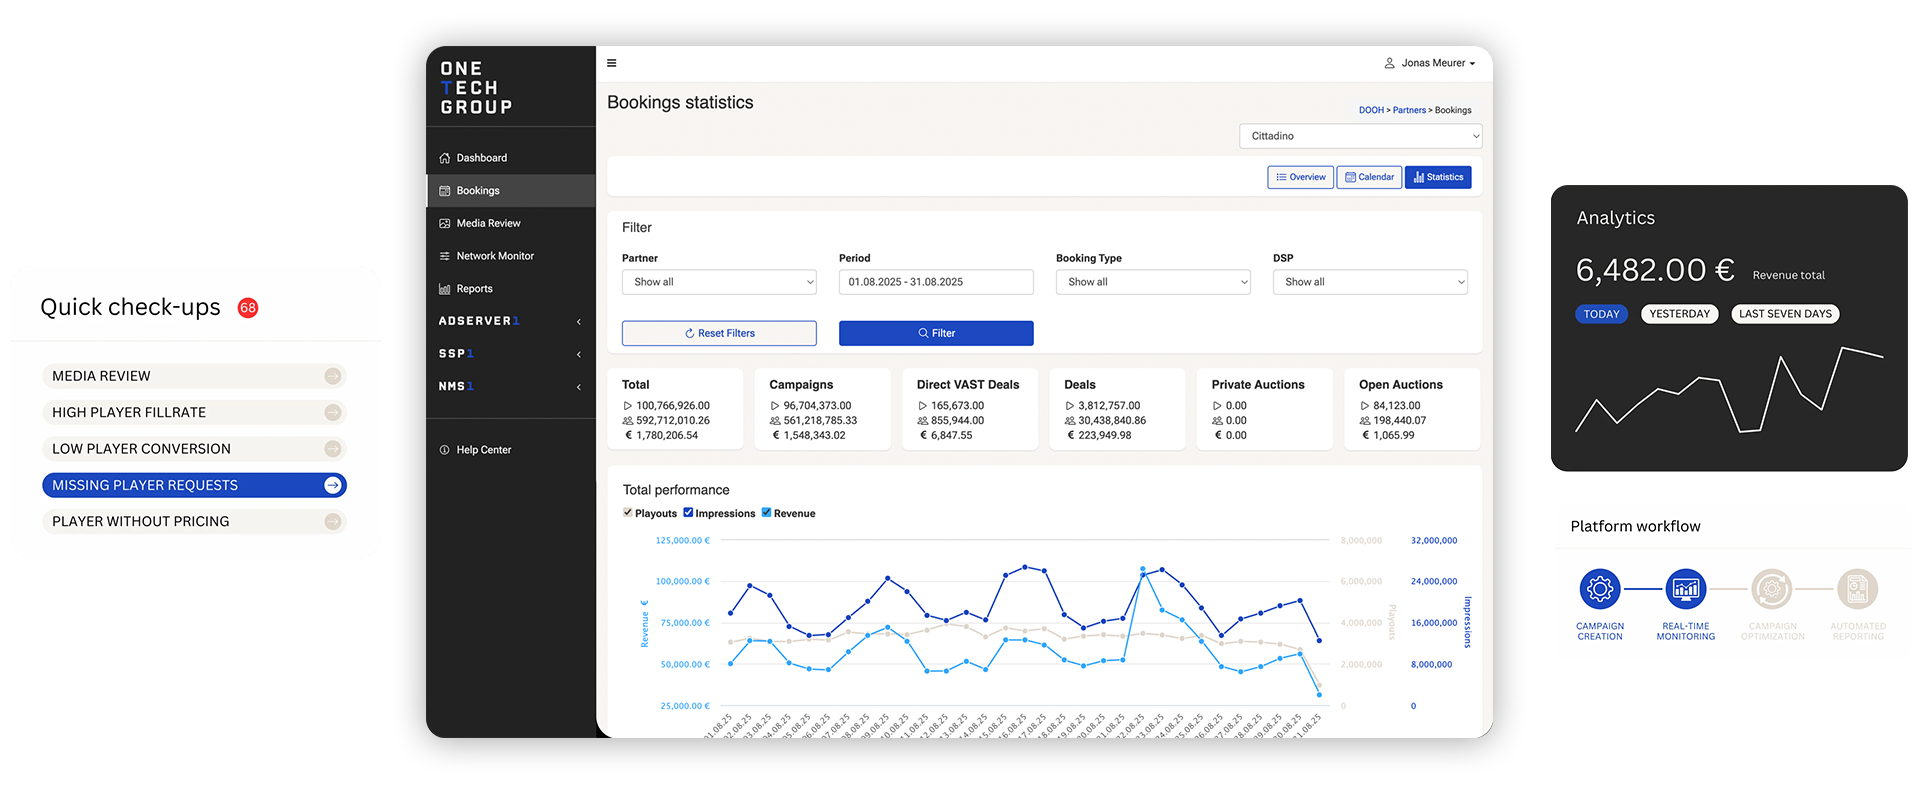This screenshot has height=807, width=1920.
Task: Open the Booking Type dropdown
Action: (1153, 282)
